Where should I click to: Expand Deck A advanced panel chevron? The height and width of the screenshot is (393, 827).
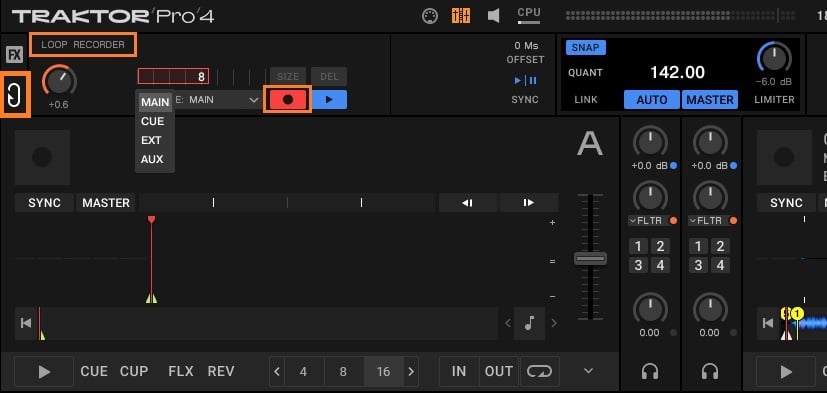pos(589,371)
